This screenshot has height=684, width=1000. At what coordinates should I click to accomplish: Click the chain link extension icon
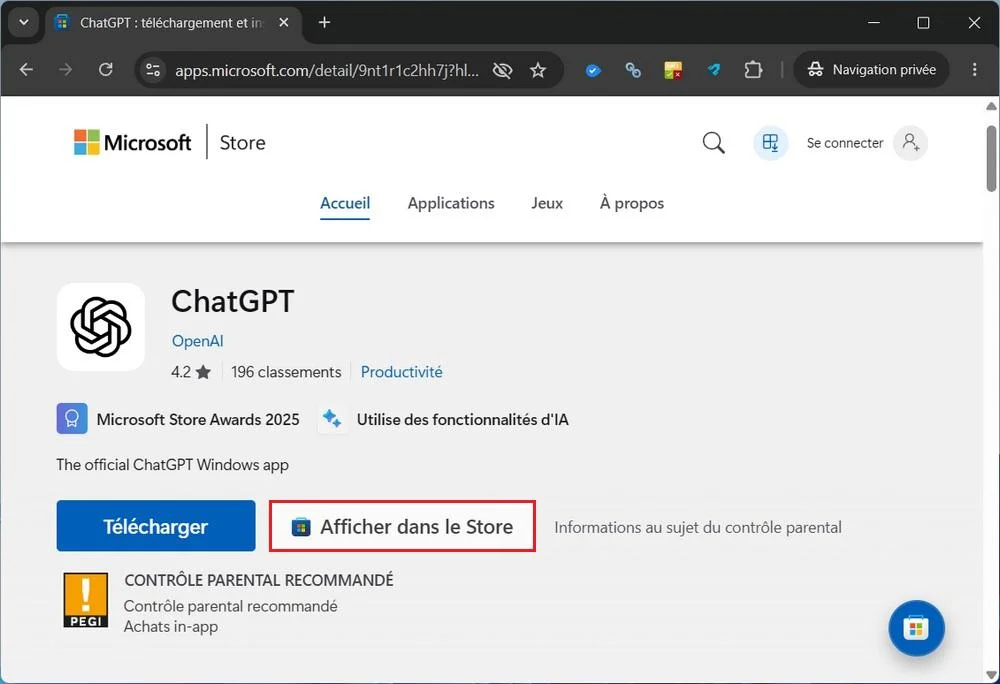(x=633, y=70)
